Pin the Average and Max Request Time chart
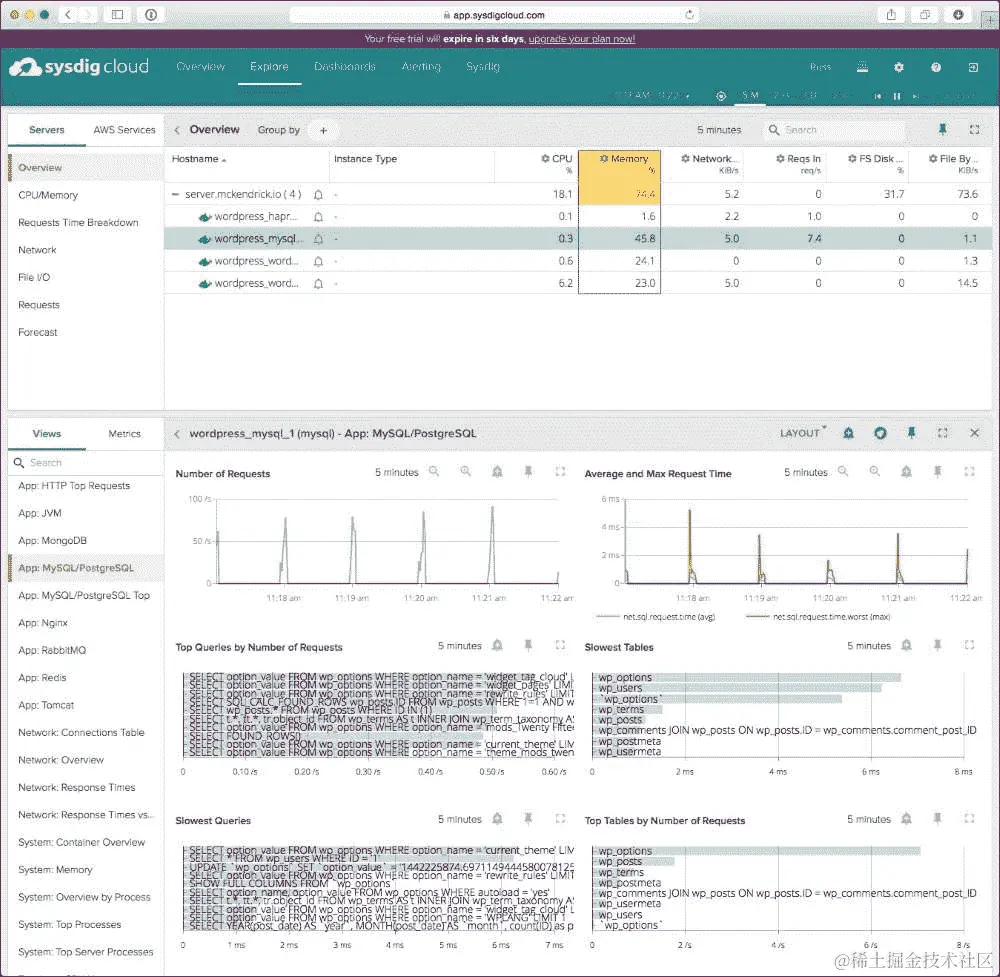Image resolution: width=1000 pixels, height=977 pixels. 938,471
